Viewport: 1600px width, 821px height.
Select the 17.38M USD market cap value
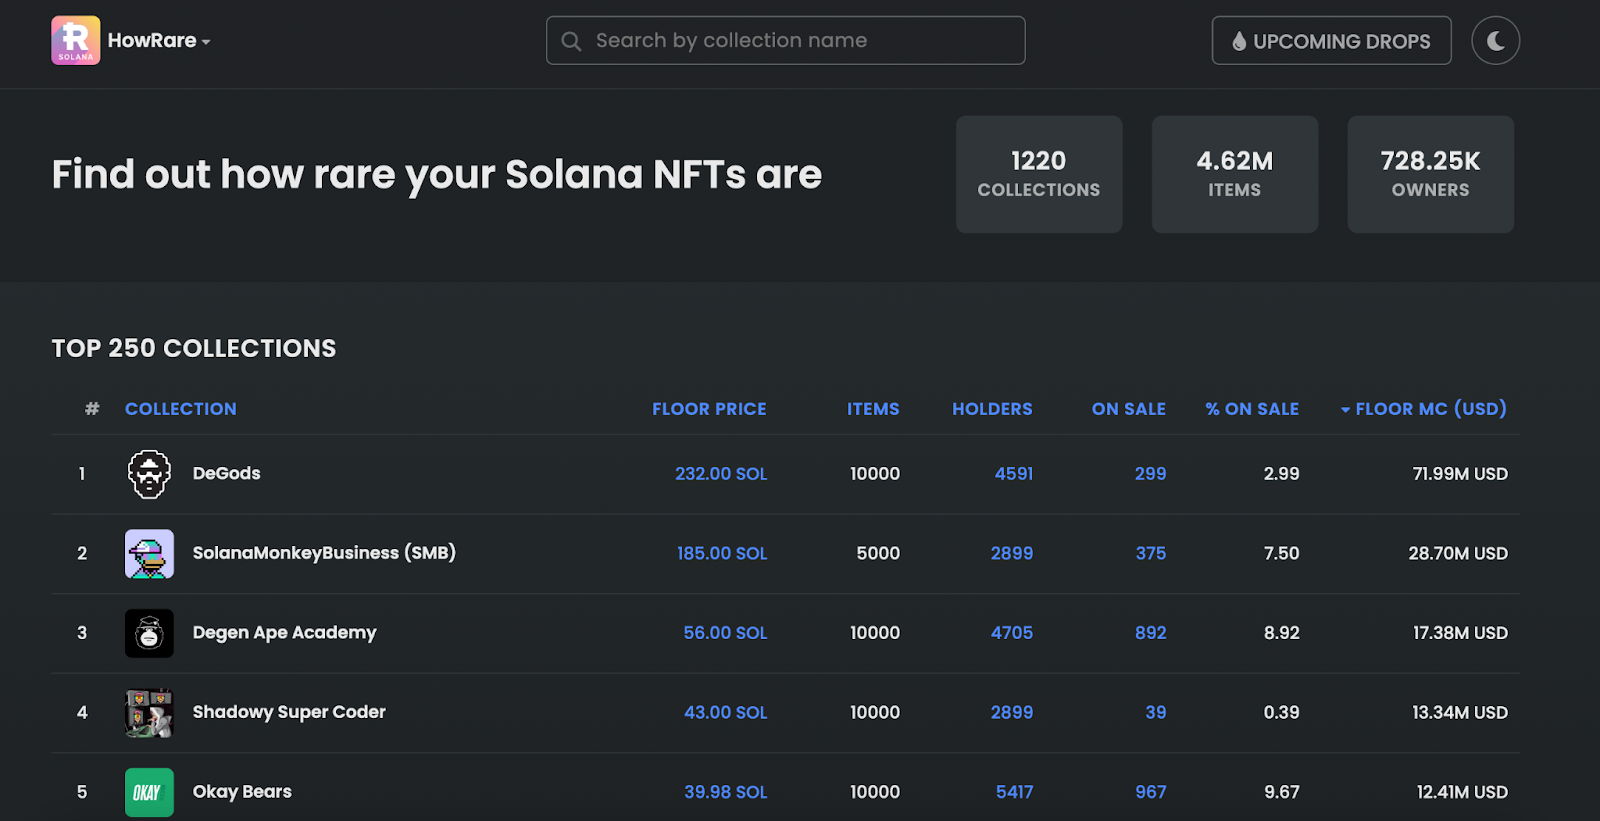(x=1460, y=633)
